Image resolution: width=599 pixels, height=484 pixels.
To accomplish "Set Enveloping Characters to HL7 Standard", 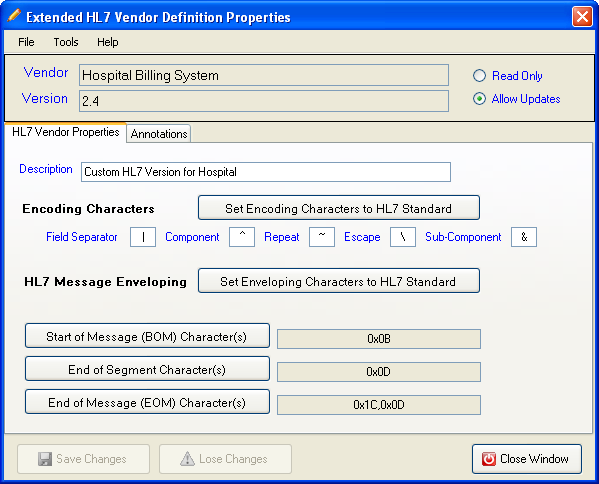I will (x=338, y=281).
